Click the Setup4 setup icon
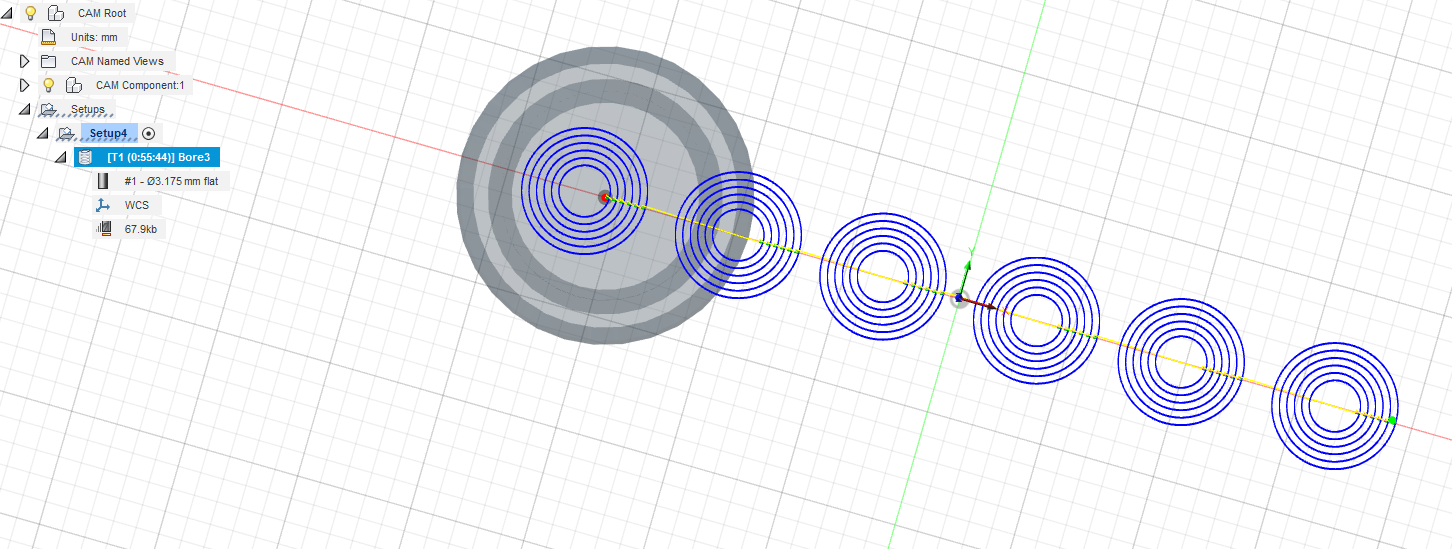 (x=66, y=133)
